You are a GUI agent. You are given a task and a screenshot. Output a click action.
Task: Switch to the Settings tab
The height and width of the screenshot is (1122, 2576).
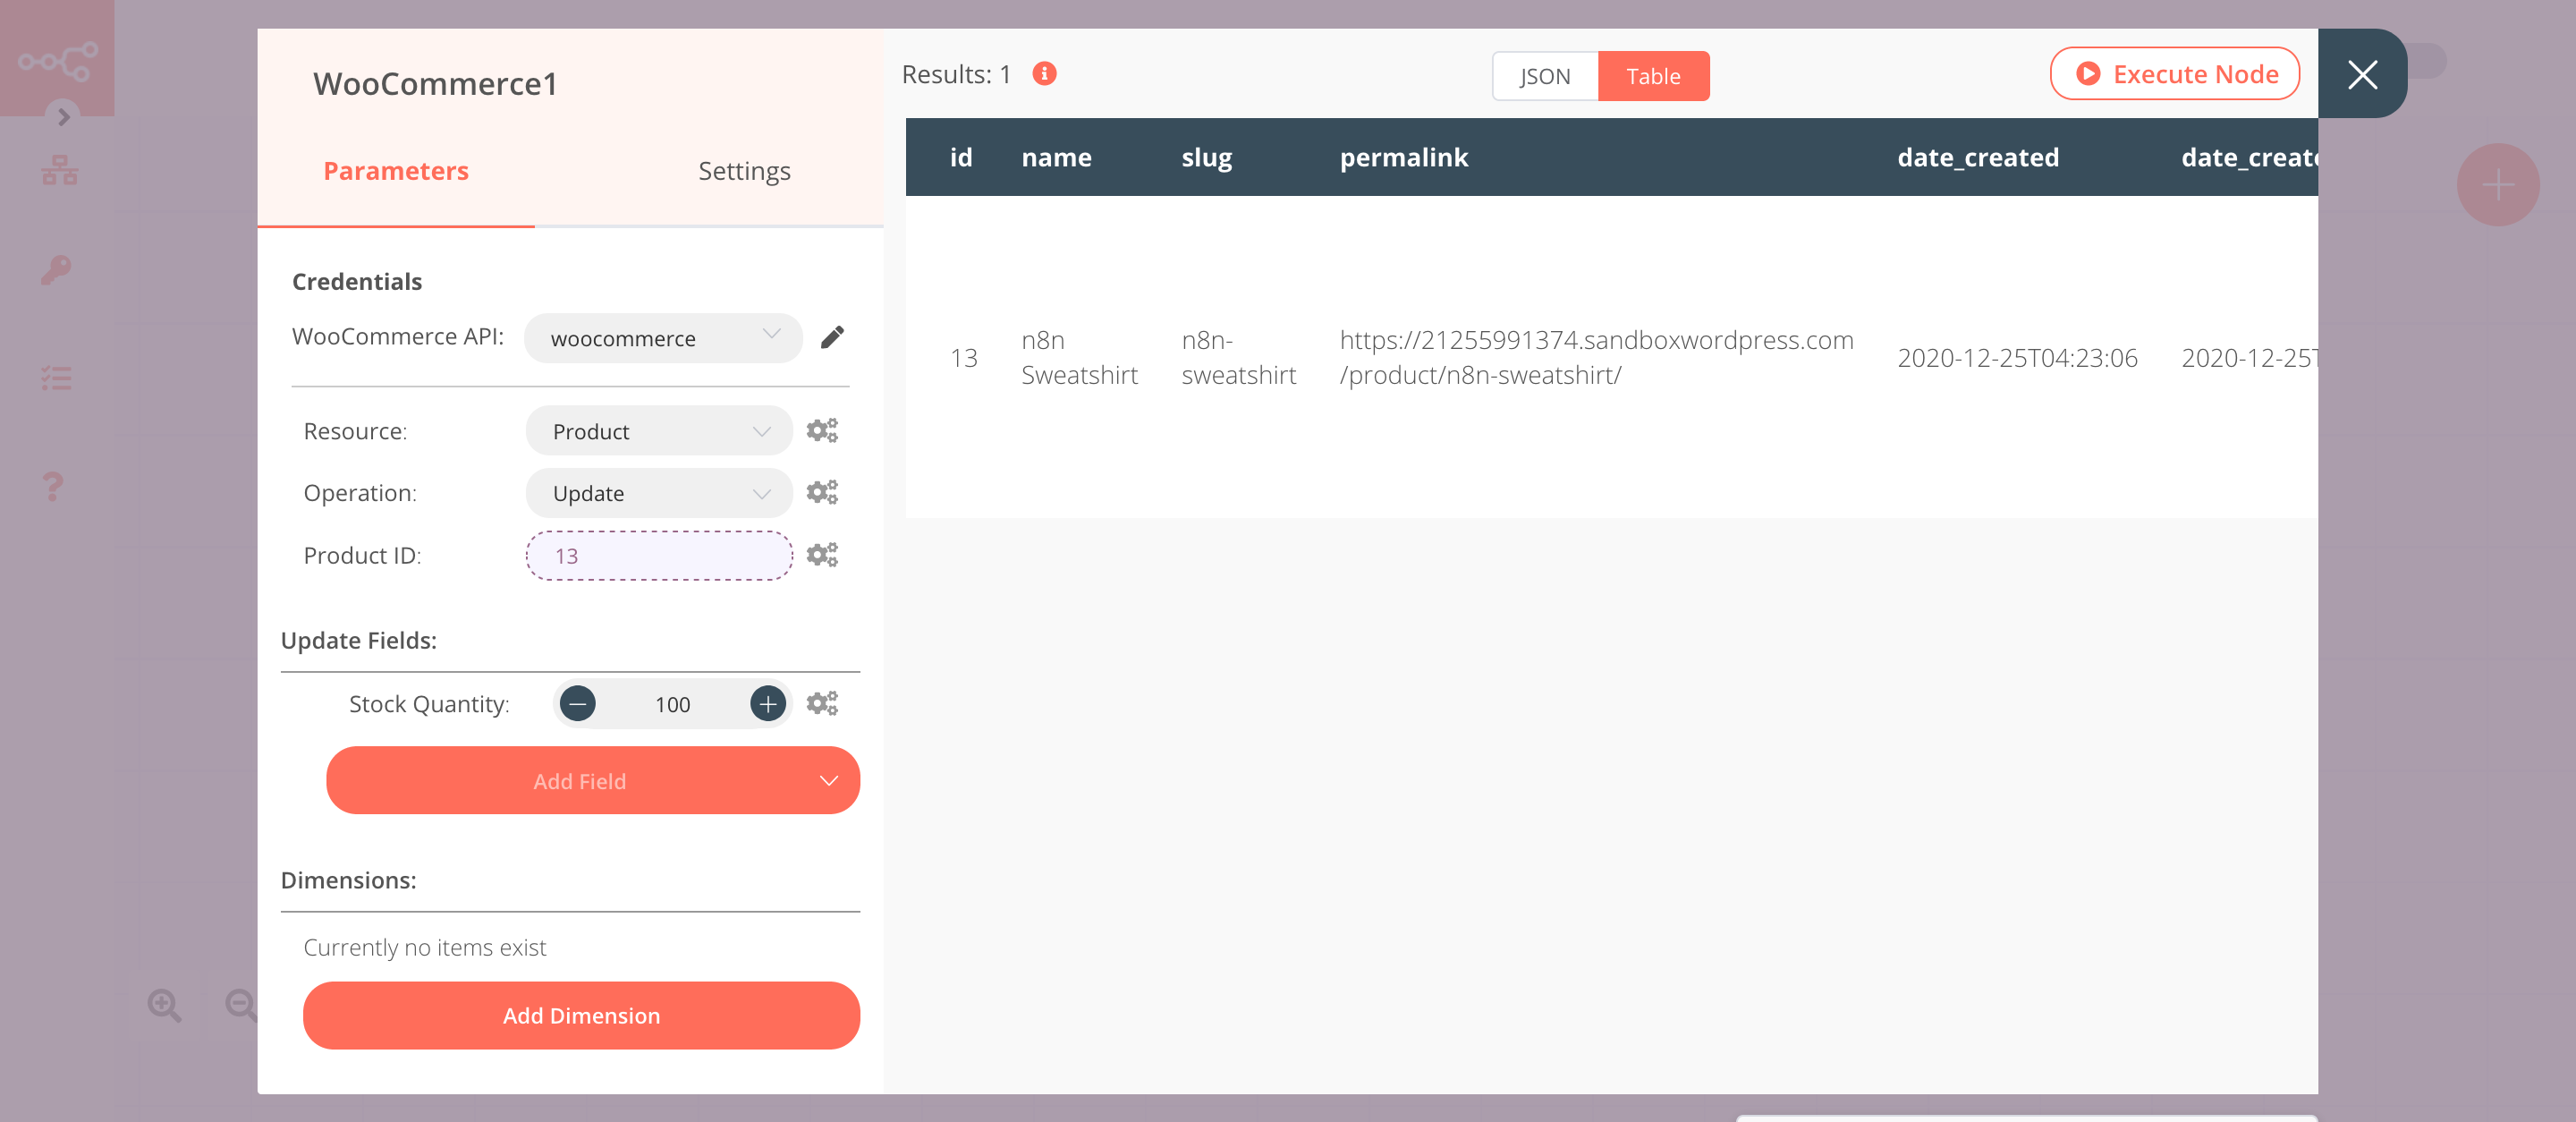(x=744, y=170)
